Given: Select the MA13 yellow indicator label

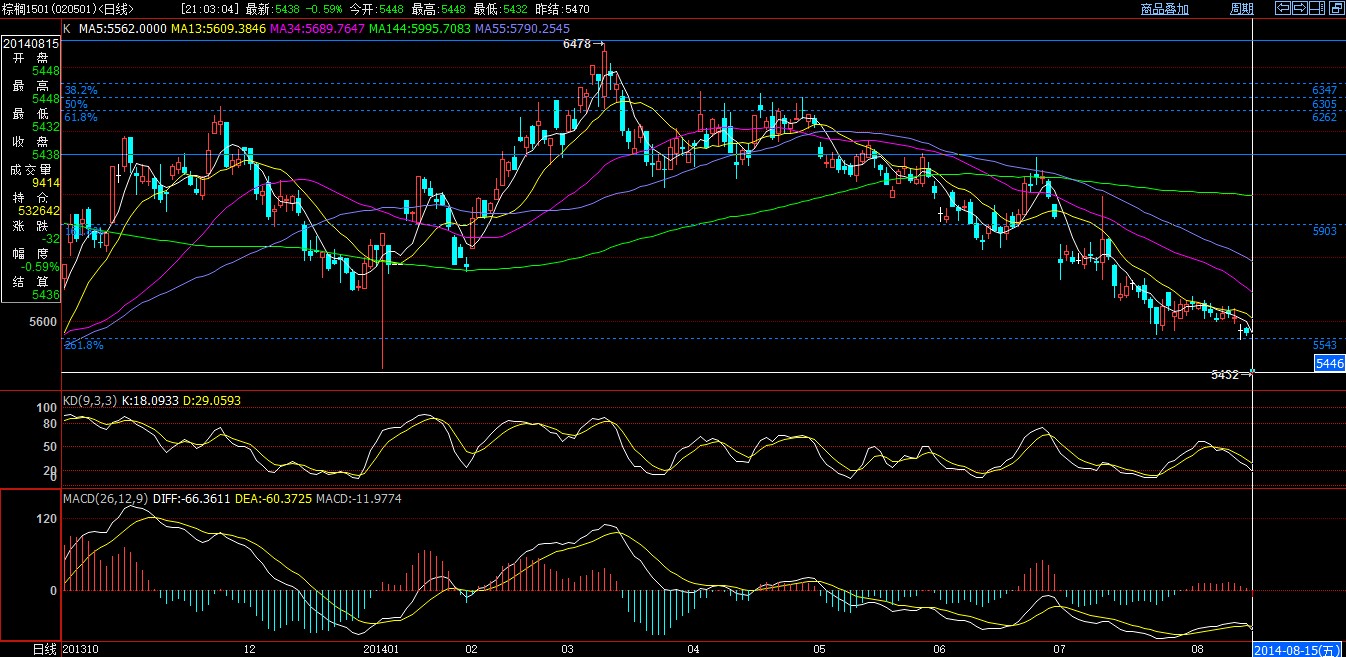Looking at the screenshot, I should coord(218,29).
